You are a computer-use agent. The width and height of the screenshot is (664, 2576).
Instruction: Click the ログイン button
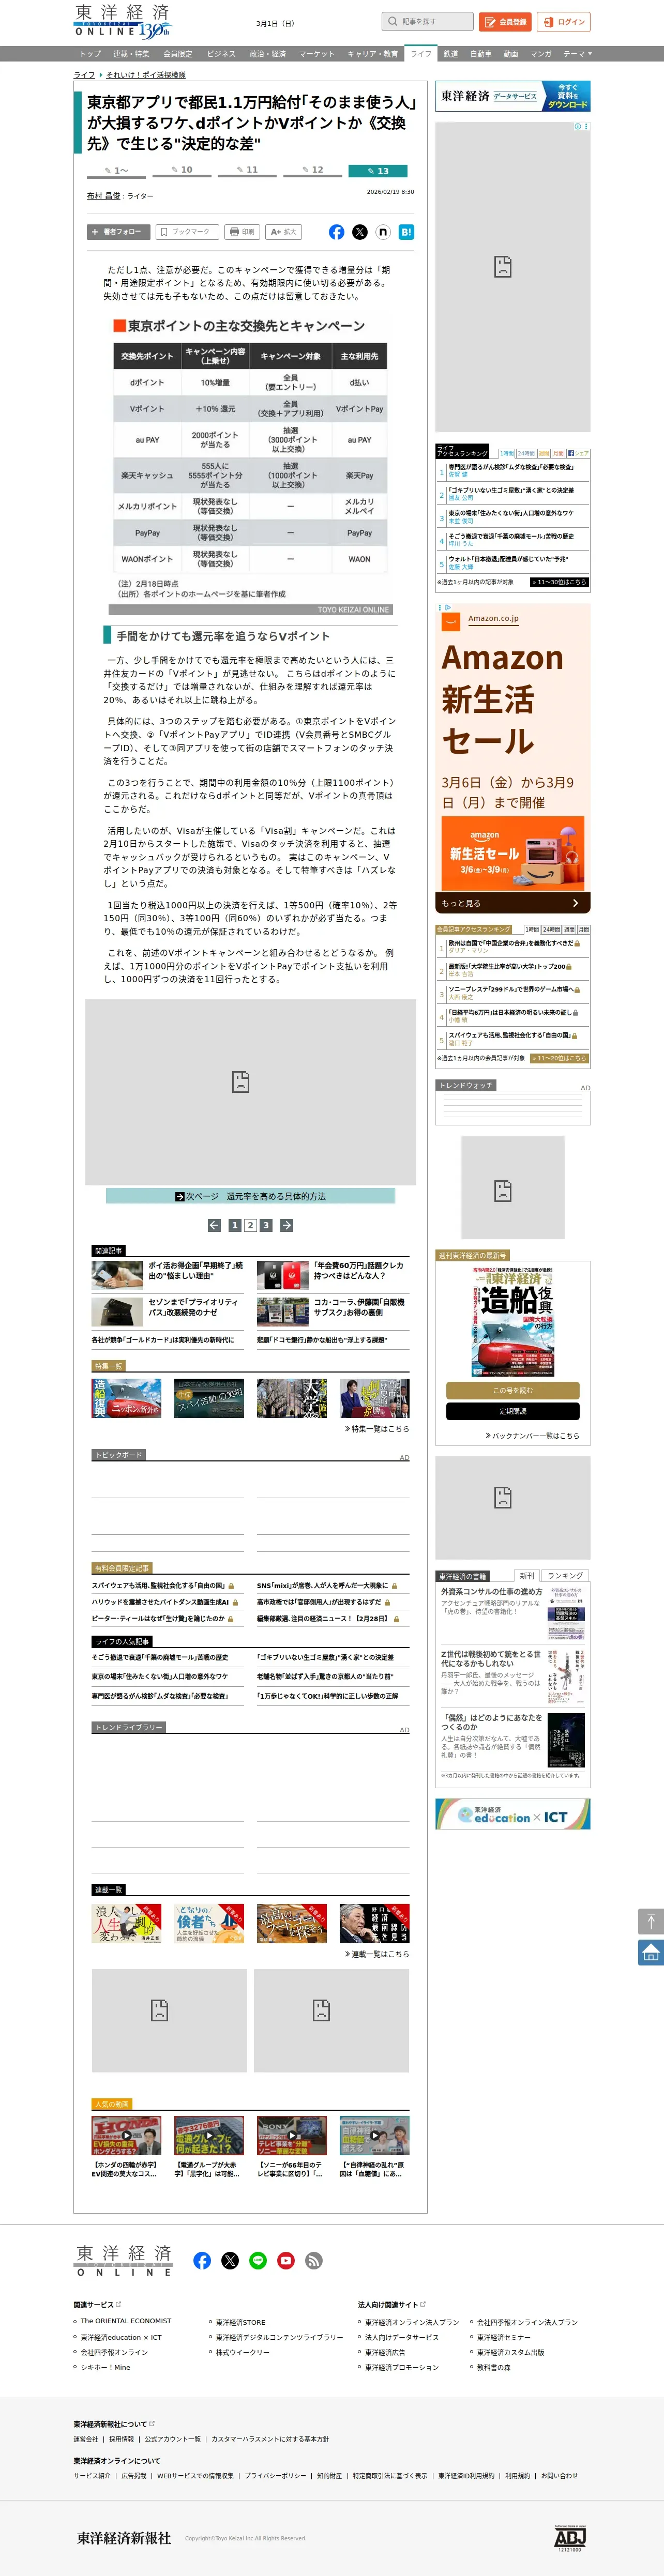tap(564, 21)
